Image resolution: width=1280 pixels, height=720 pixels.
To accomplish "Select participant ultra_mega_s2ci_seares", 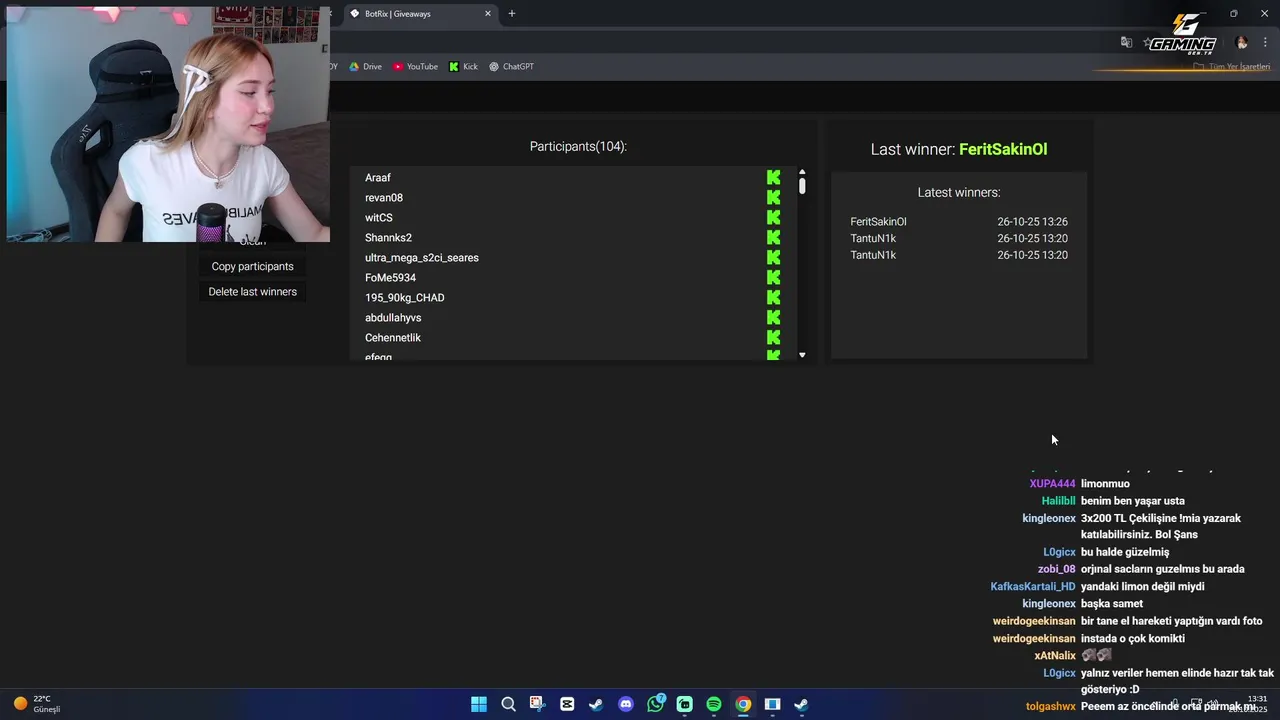I will click(x=422, y=257).
